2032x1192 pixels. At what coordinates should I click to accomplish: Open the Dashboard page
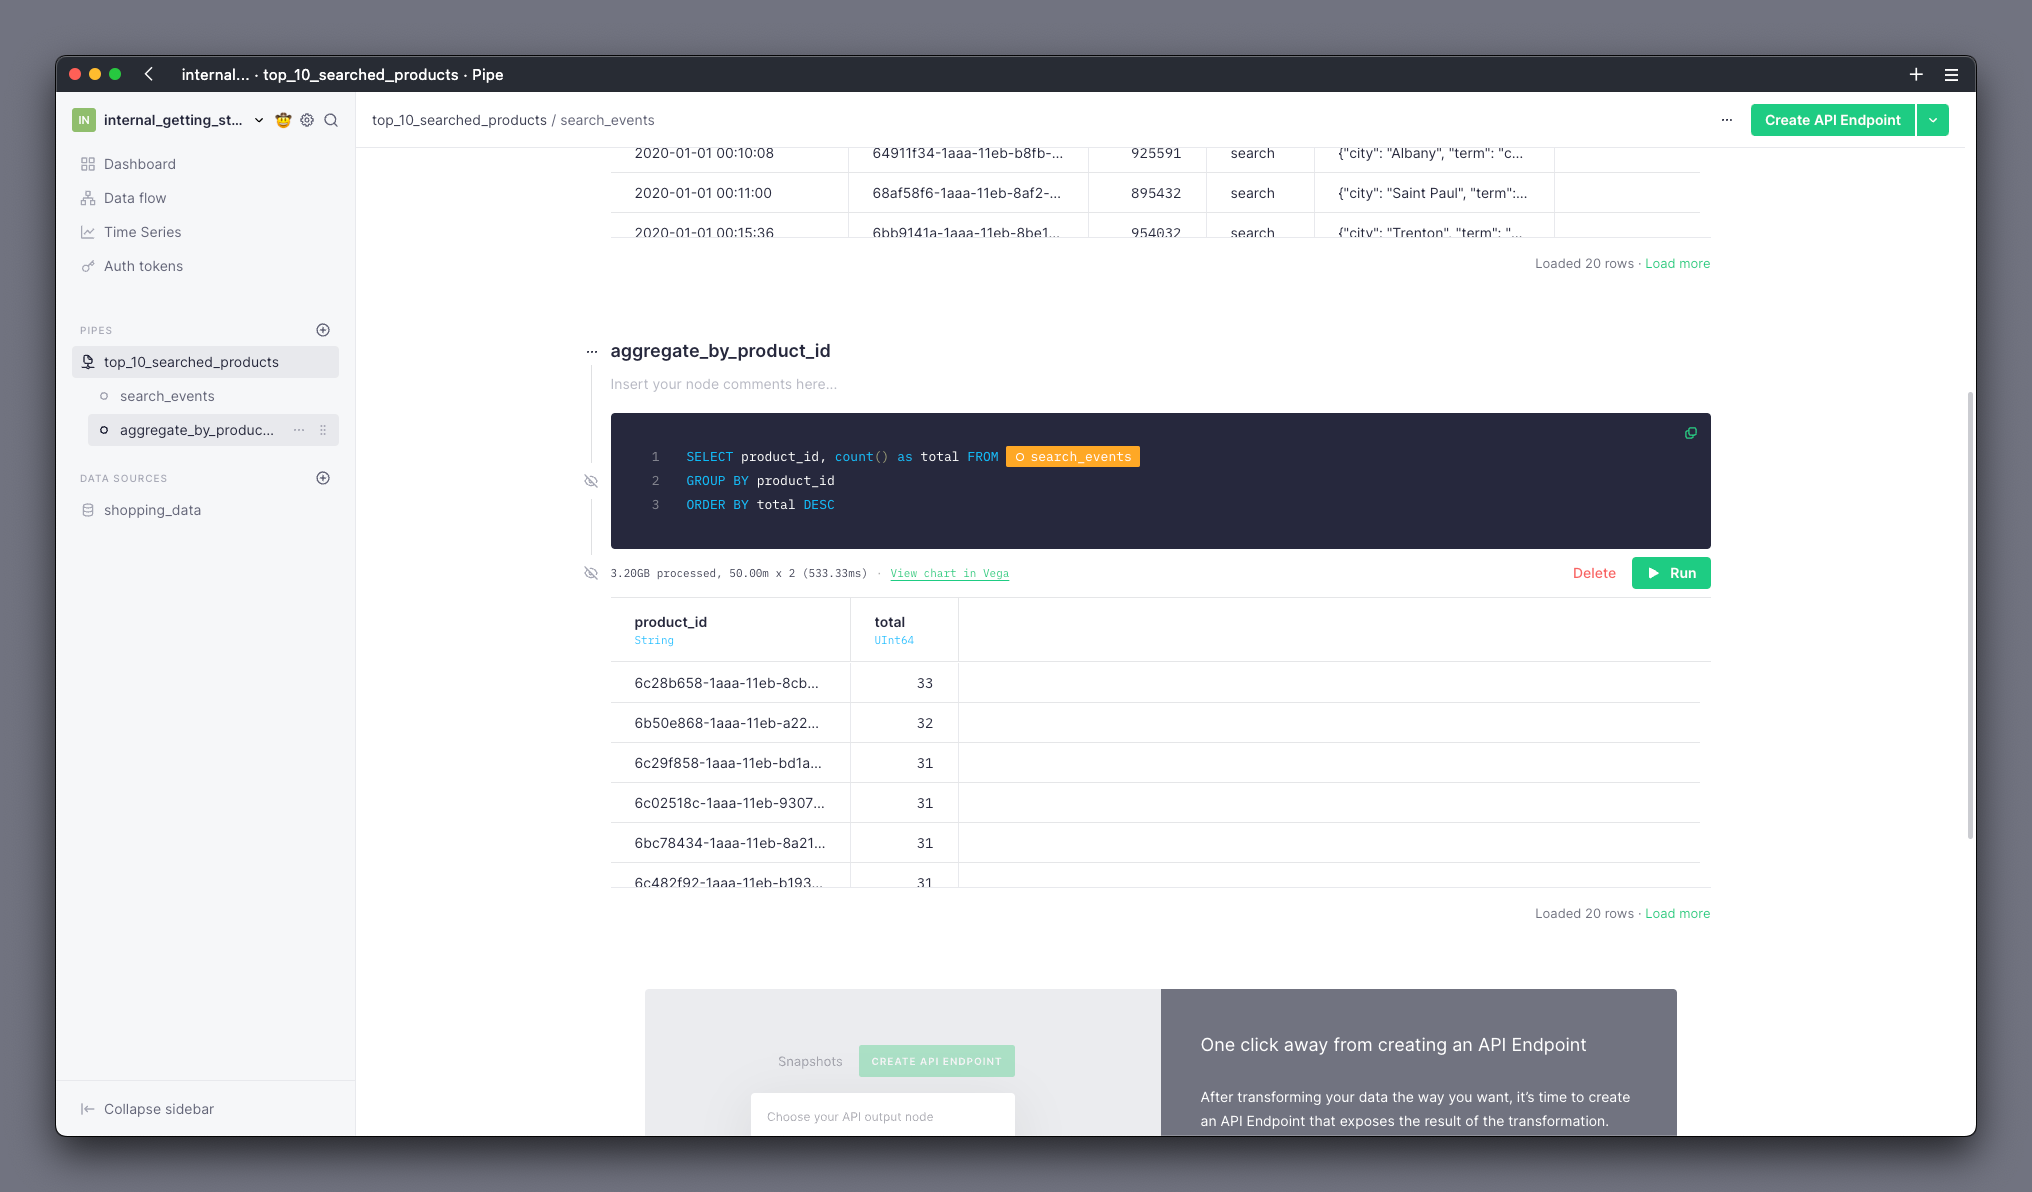click(x=140, y=164)
